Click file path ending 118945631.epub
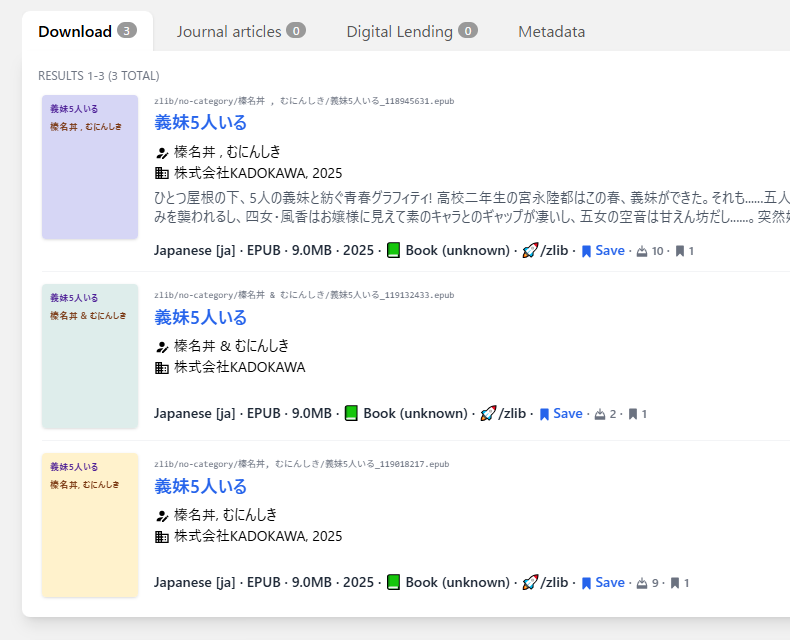Screen dimensions: 790x640 (304, 101)
